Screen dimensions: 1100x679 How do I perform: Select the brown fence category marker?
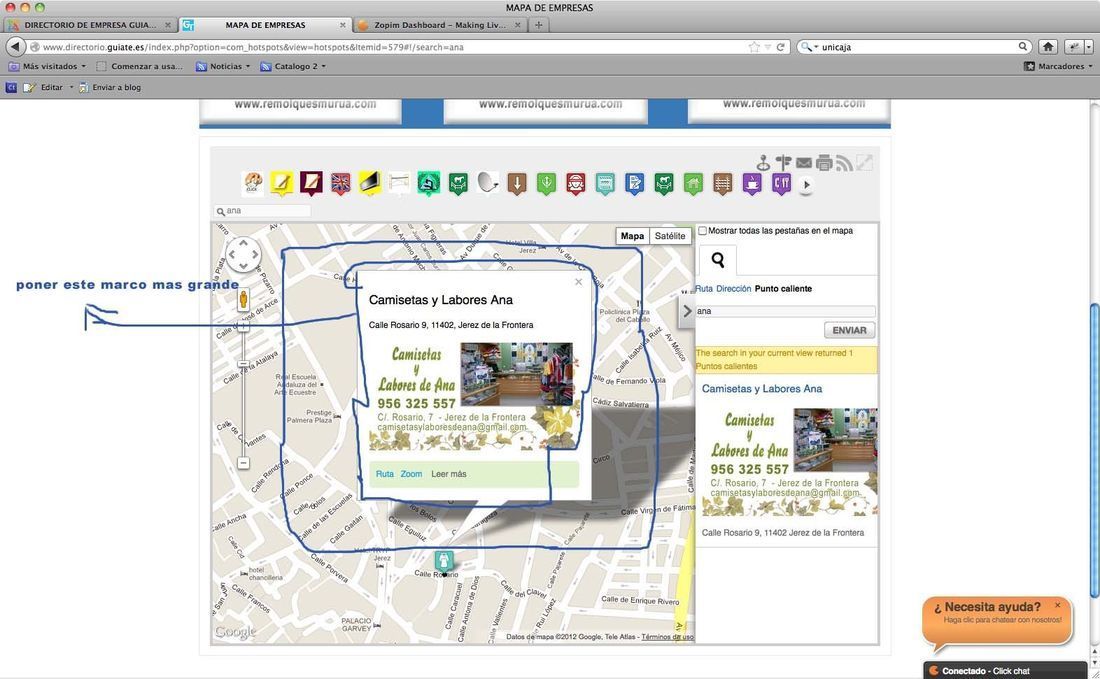pyautogui.click(x=723, y=183)
